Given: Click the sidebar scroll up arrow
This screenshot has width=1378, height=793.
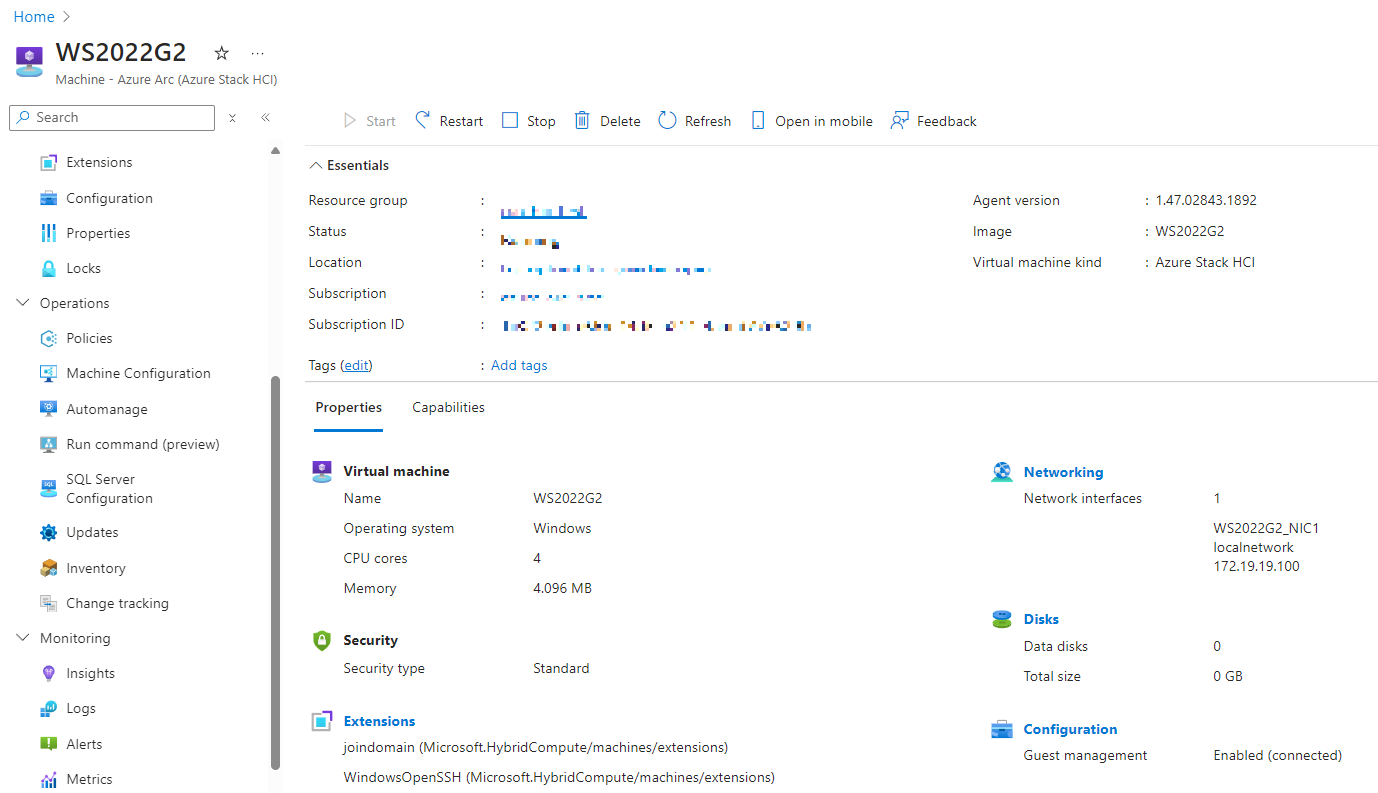Looking at the screenshot, I should tap(276, 151).
